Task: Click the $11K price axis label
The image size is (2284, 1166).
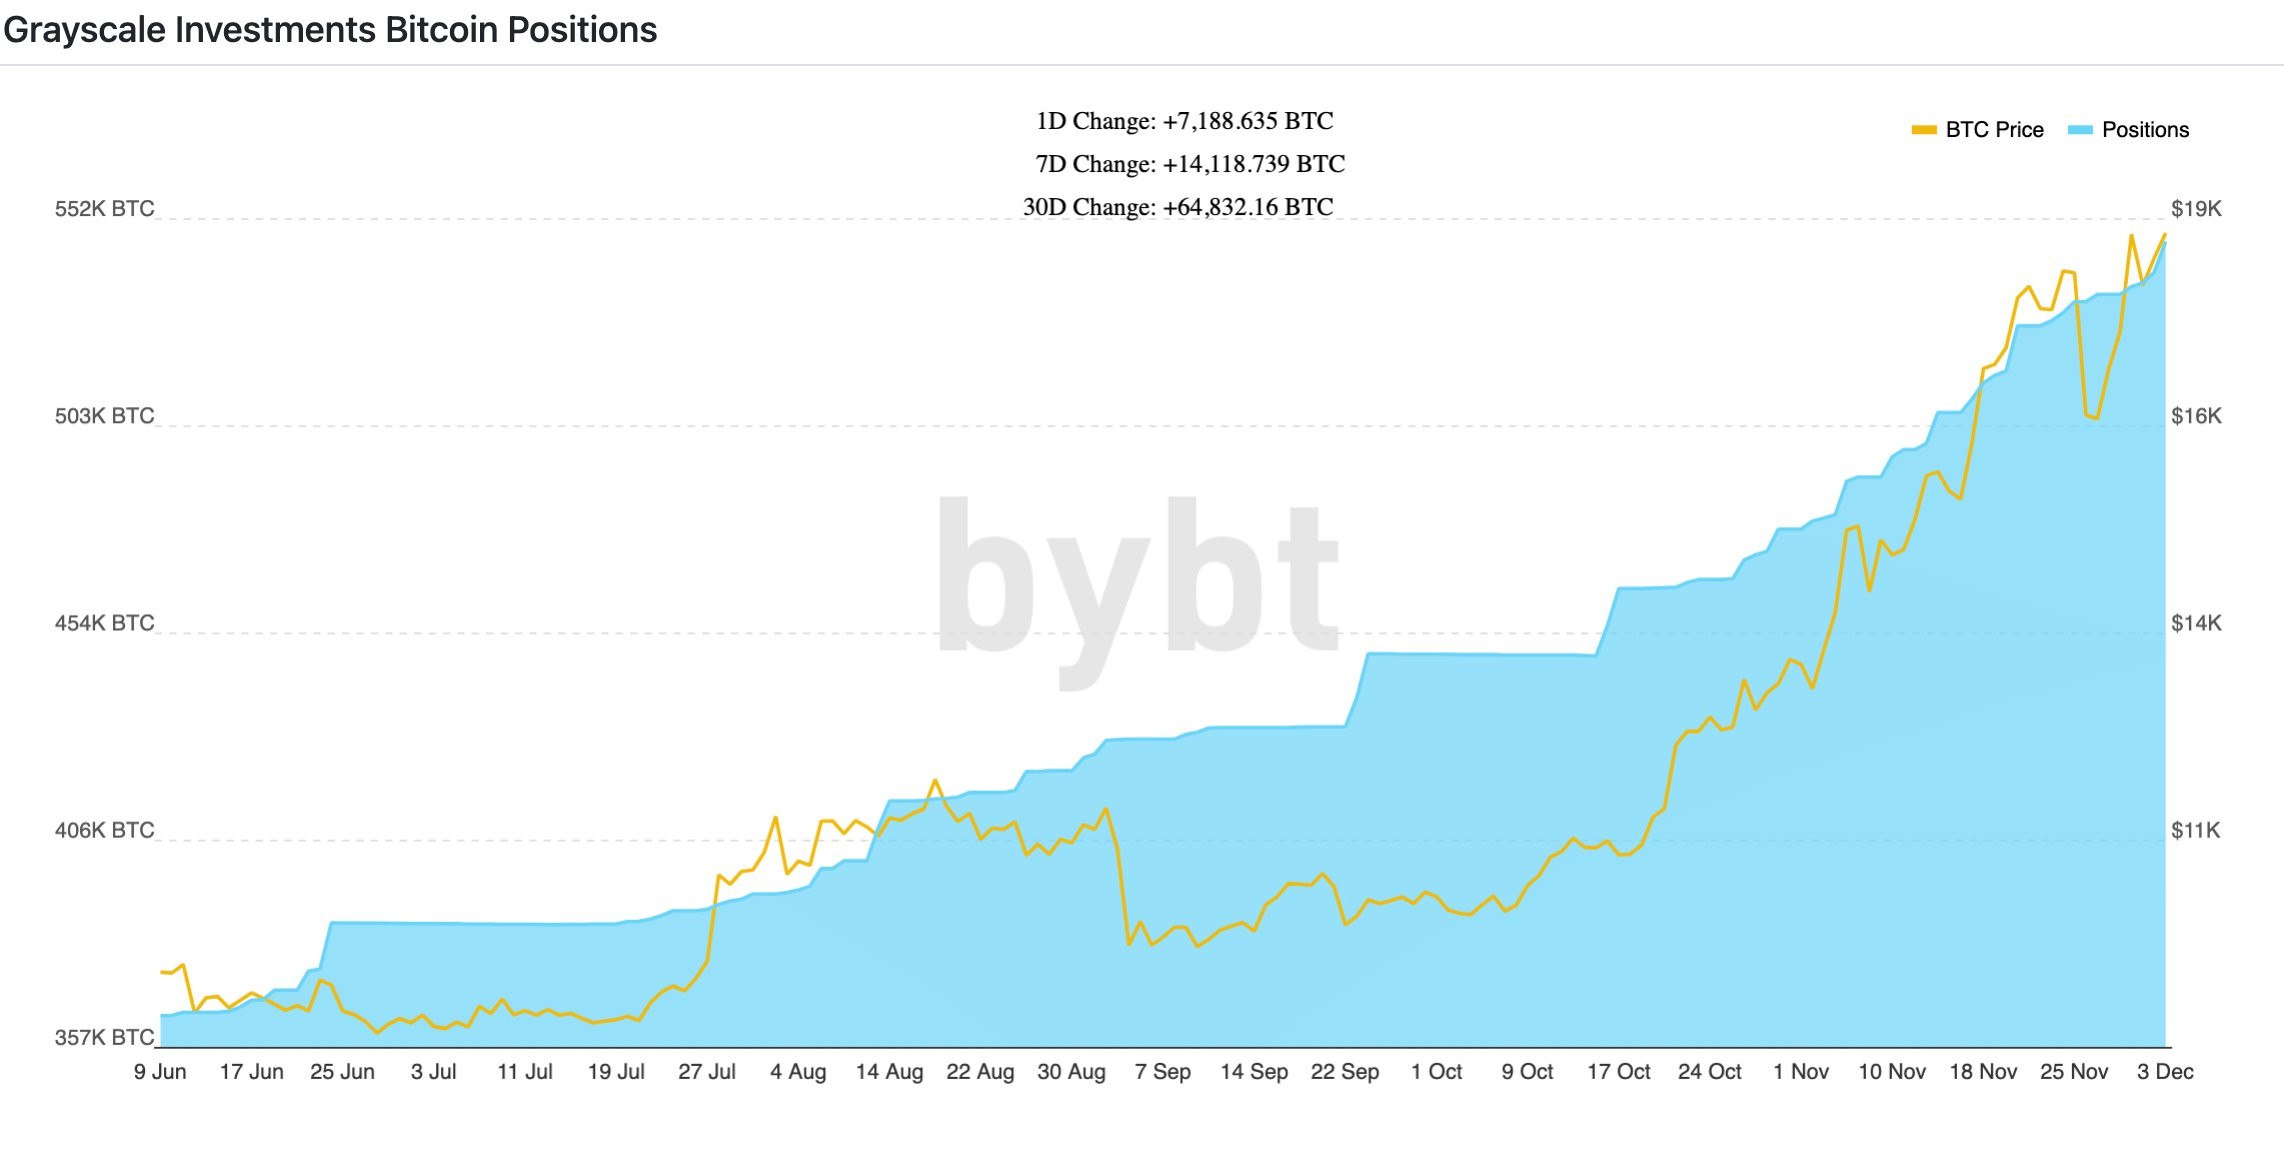Action: tap(2195, 830)
